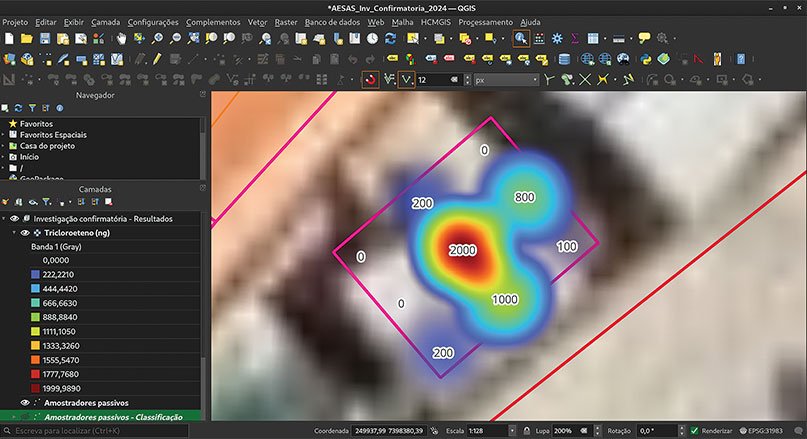Toggle topological editing icon in snapping toolbar
The width and height of the screenshot is (807, 439).
pyautogui.click(x=549, y=80)
